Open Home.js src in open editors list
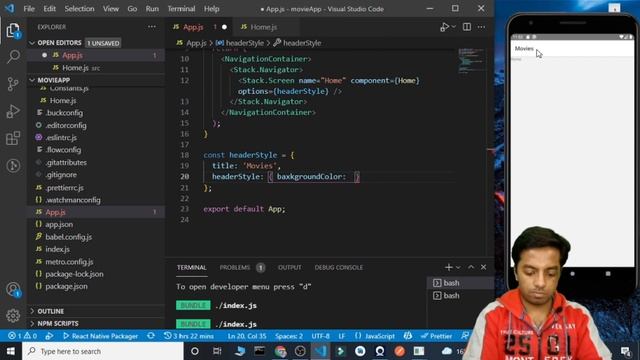Screen dimensions: 640x360 96,68
